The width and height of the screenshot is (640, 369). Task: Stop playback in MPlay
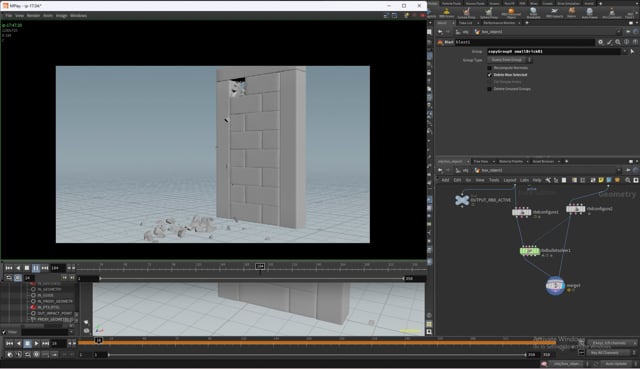(27, 268)
